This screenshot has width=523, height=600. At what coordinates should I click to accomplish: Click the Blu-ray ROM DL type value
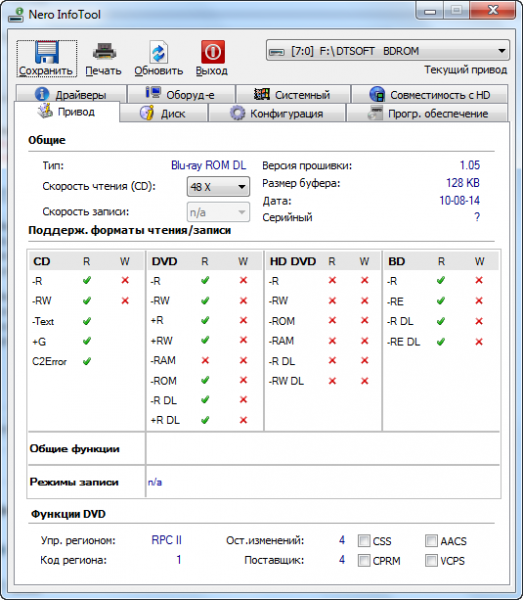[x=209, y=165]
